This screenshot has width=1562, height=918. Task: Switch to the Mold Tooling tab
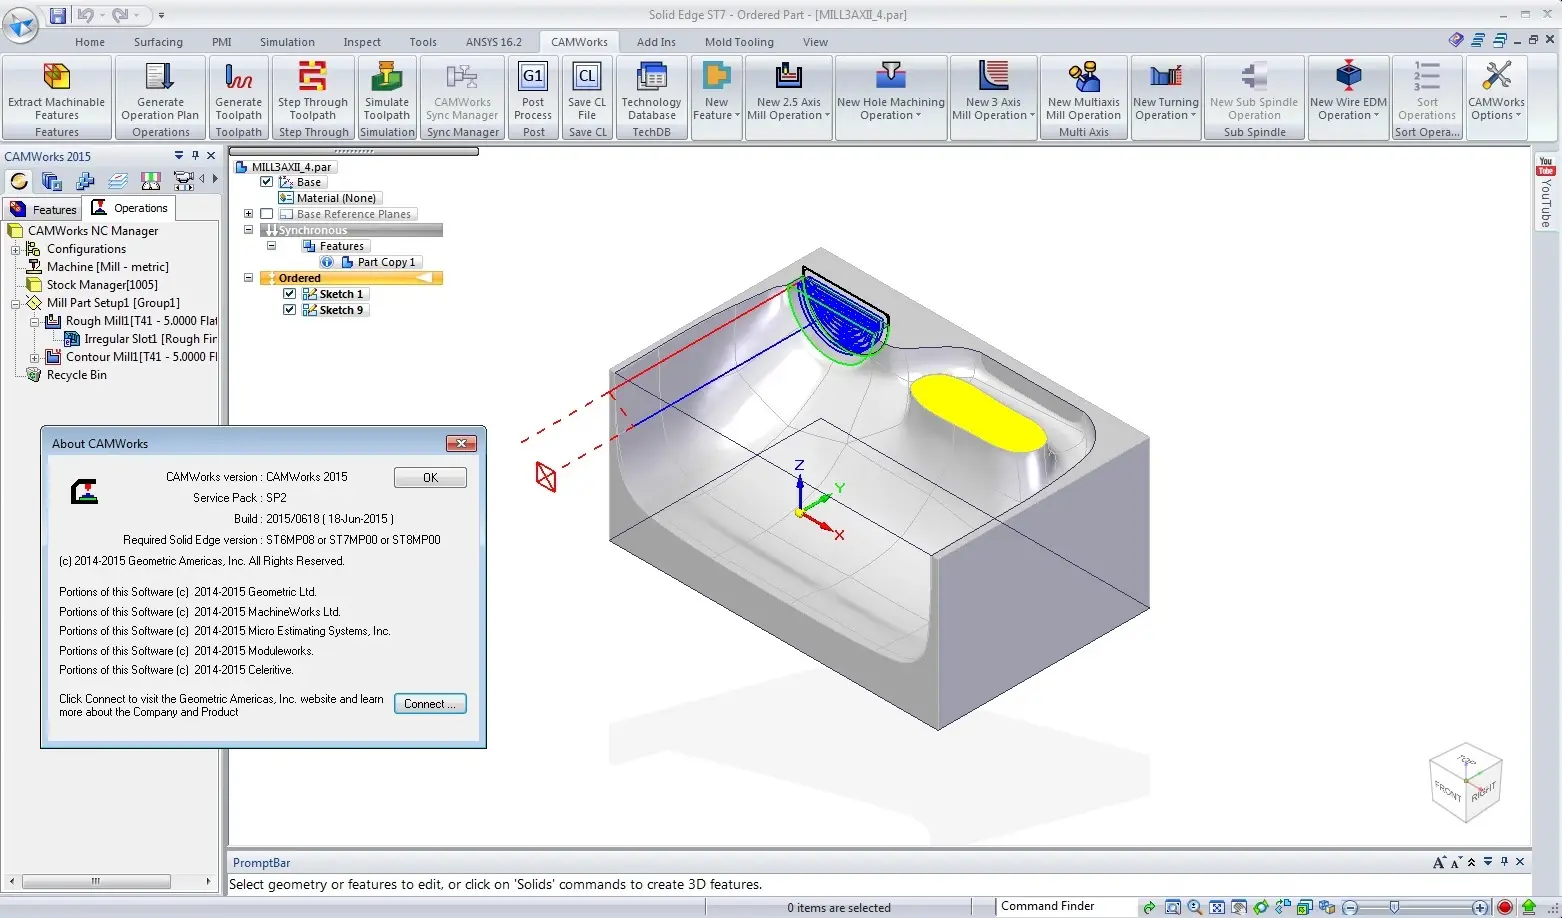[x=739, y=42]
